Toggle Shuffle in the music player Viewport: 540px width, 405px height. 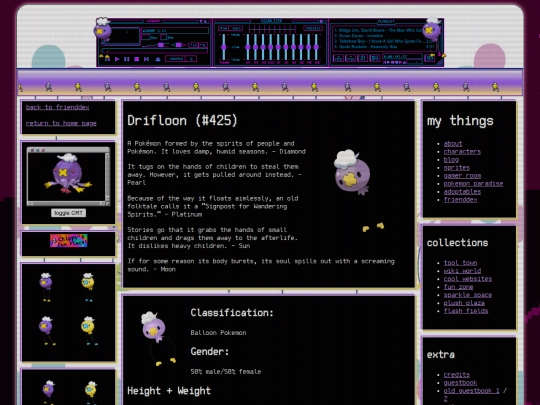pos(176,59)
